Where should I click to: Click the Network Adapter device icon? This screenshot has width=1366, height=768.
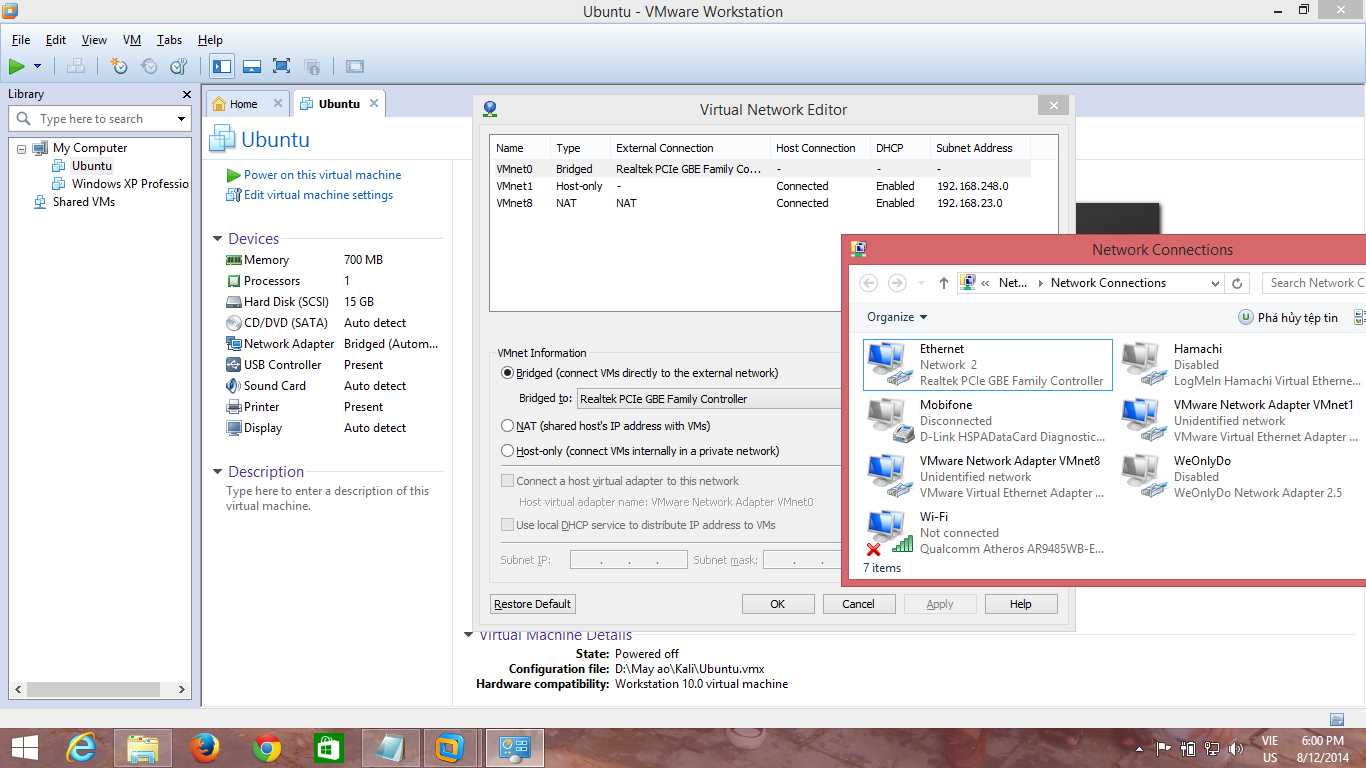234,344
